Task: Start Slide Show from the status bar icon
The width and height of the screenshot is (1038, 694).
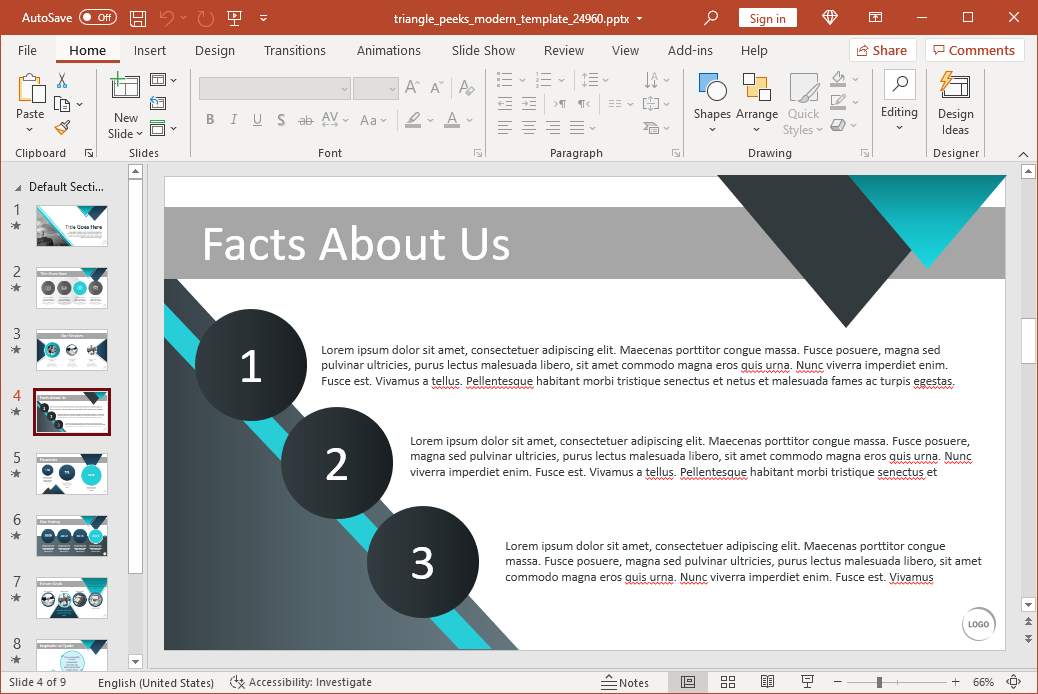Action: click(806, 682)
